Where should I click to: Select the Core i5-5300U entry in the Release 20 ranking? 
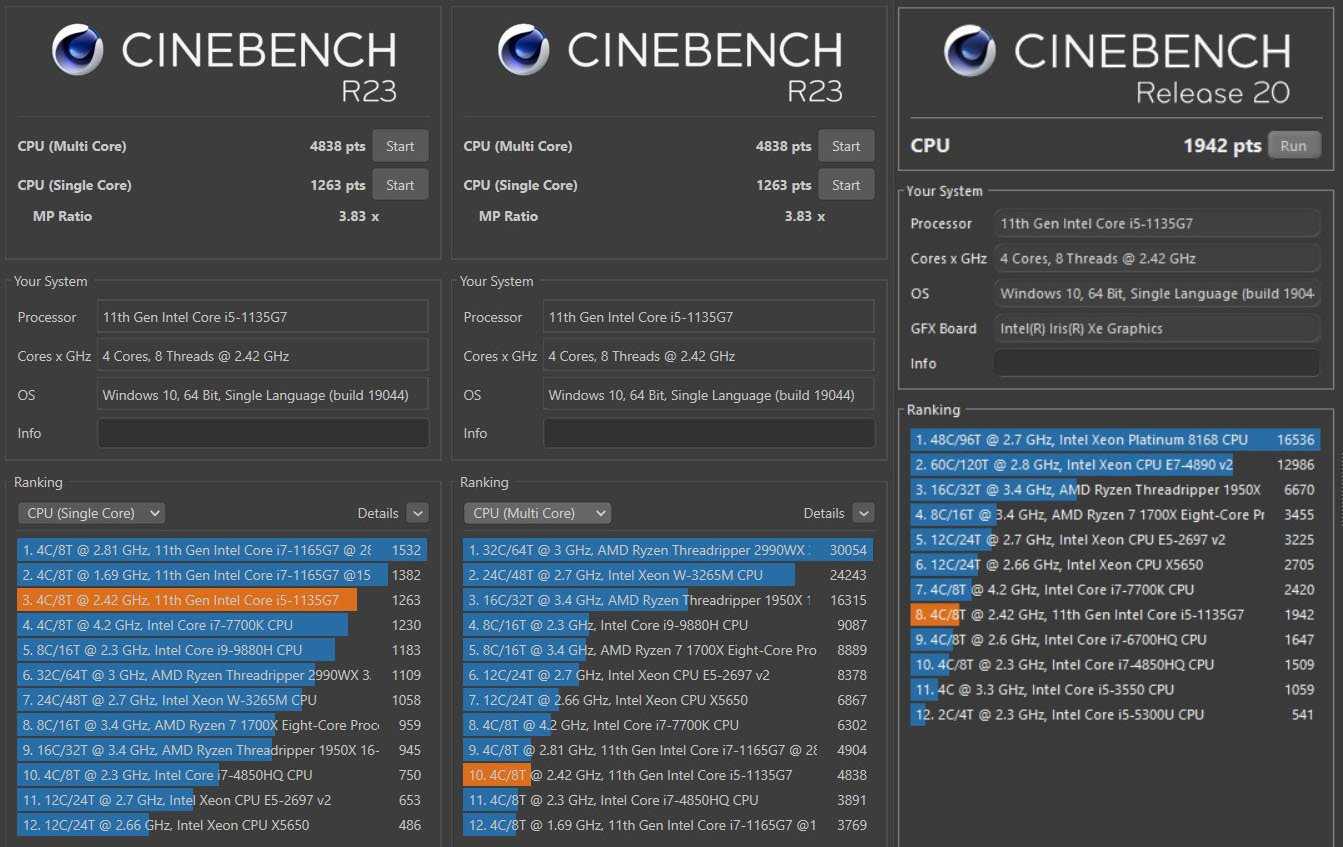(x=1115, y=715)
